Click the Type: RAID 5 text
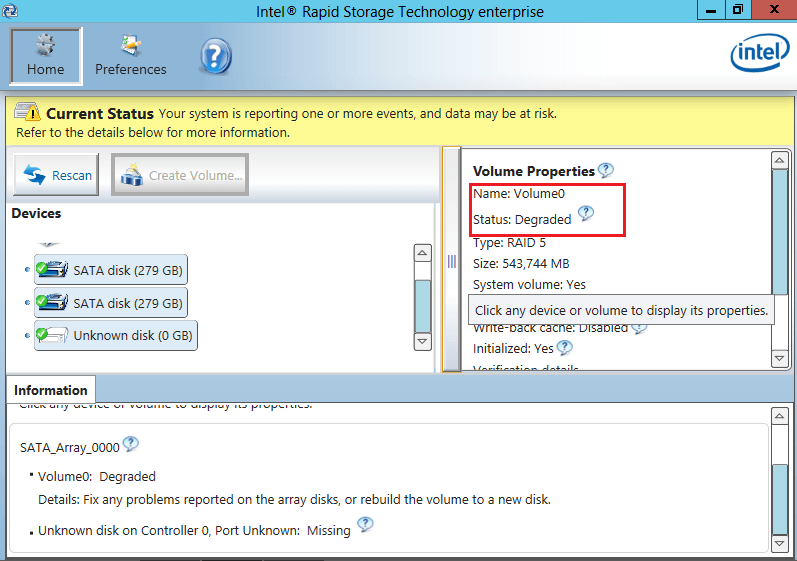 tap(509, 242)
